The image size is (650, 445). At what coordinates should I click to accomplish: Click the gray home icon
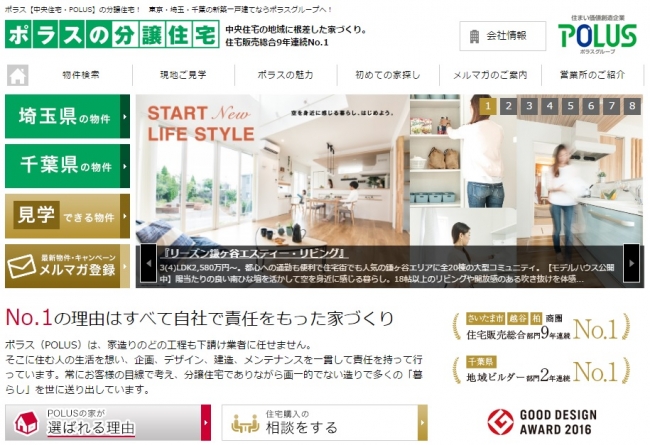(17, 75)
